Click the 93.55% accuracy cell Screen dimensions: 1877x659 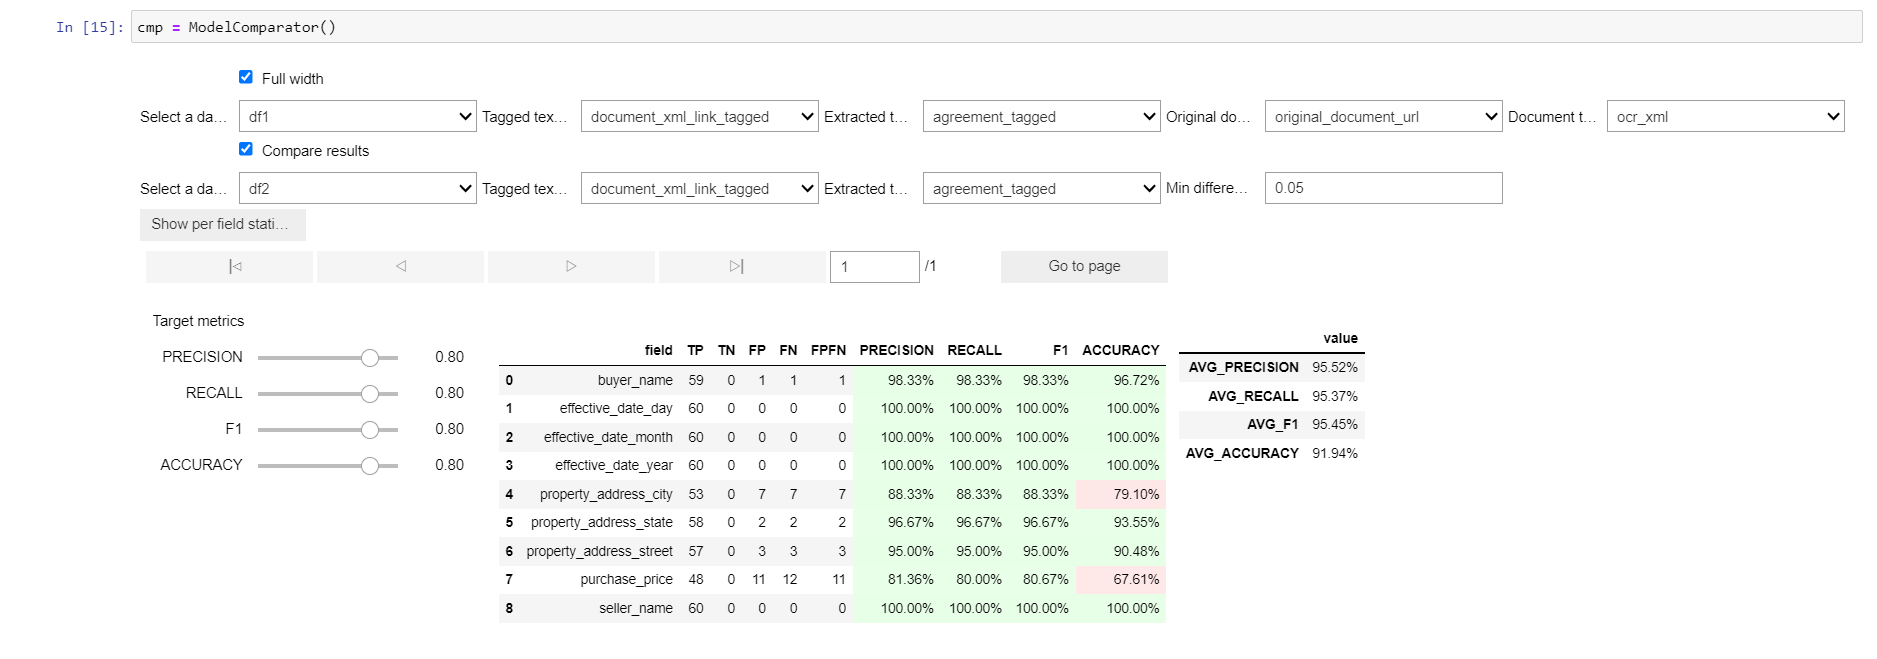point(1121,522)
